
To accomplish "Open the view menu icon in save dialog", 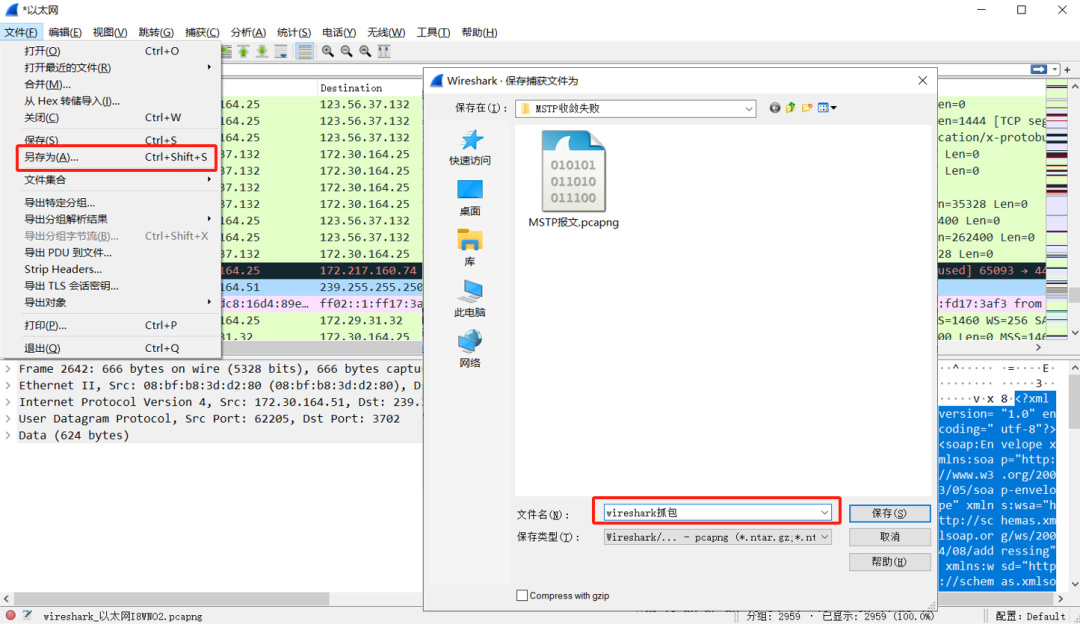I will [827, 108].
